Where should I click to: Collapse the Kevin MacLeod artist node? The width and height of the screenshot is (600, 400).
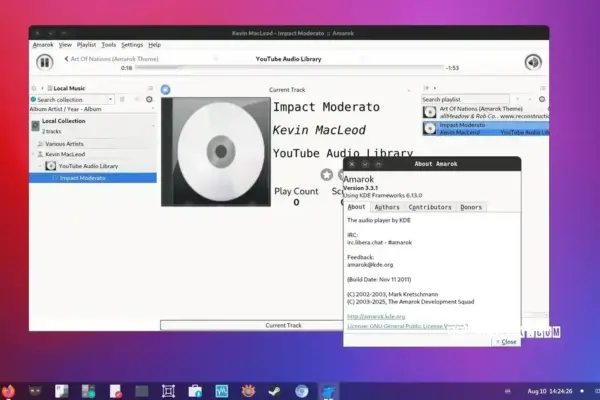(x=33, y=154)
